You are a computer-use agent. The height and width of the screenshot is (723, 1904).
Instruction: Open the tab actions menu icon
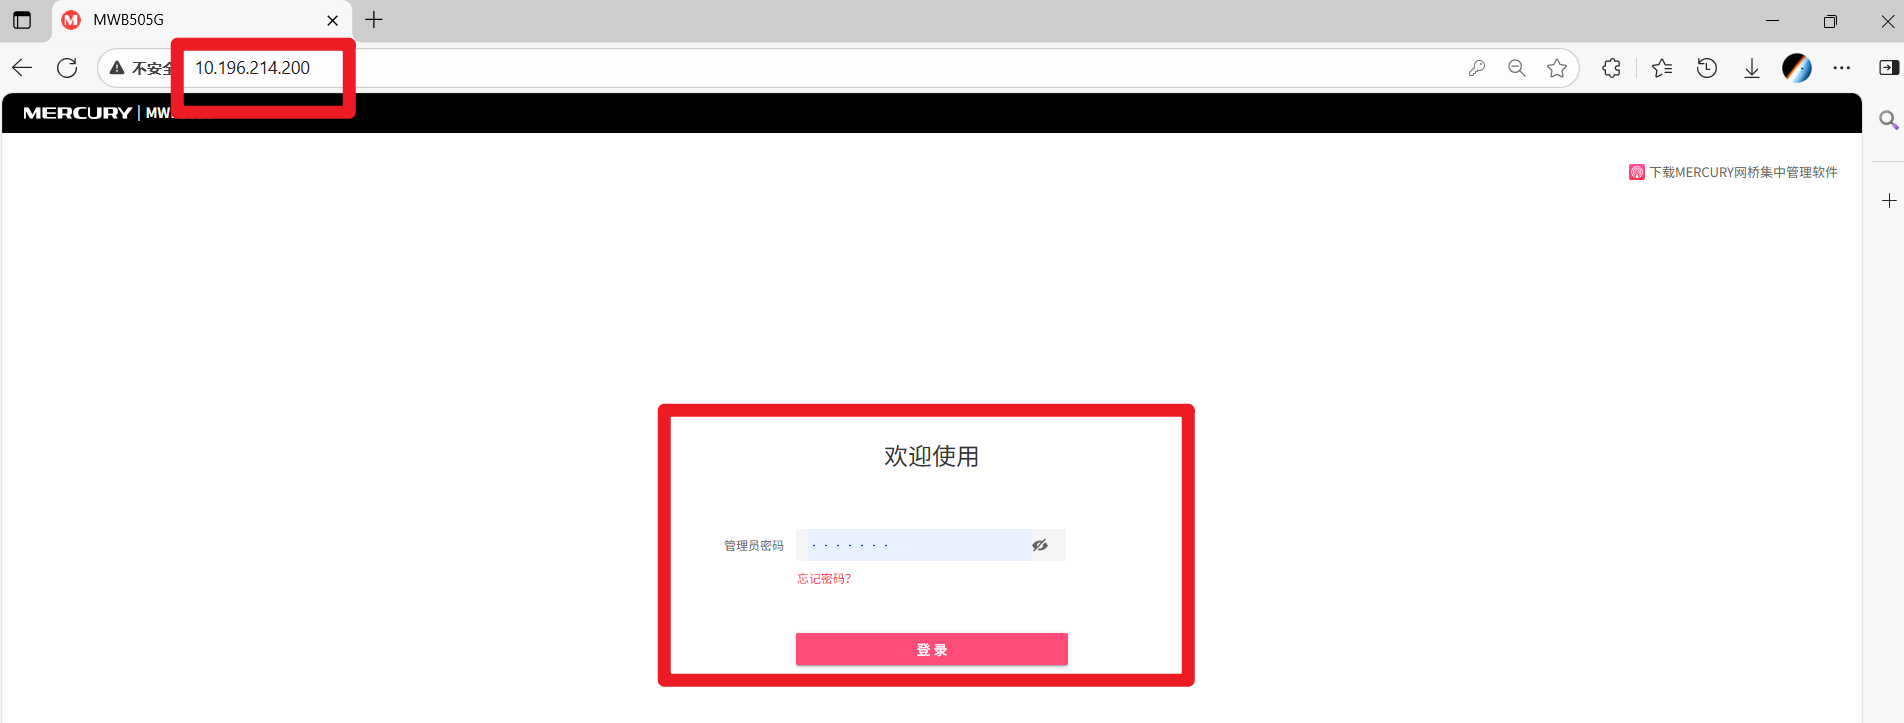click(22, 20)
